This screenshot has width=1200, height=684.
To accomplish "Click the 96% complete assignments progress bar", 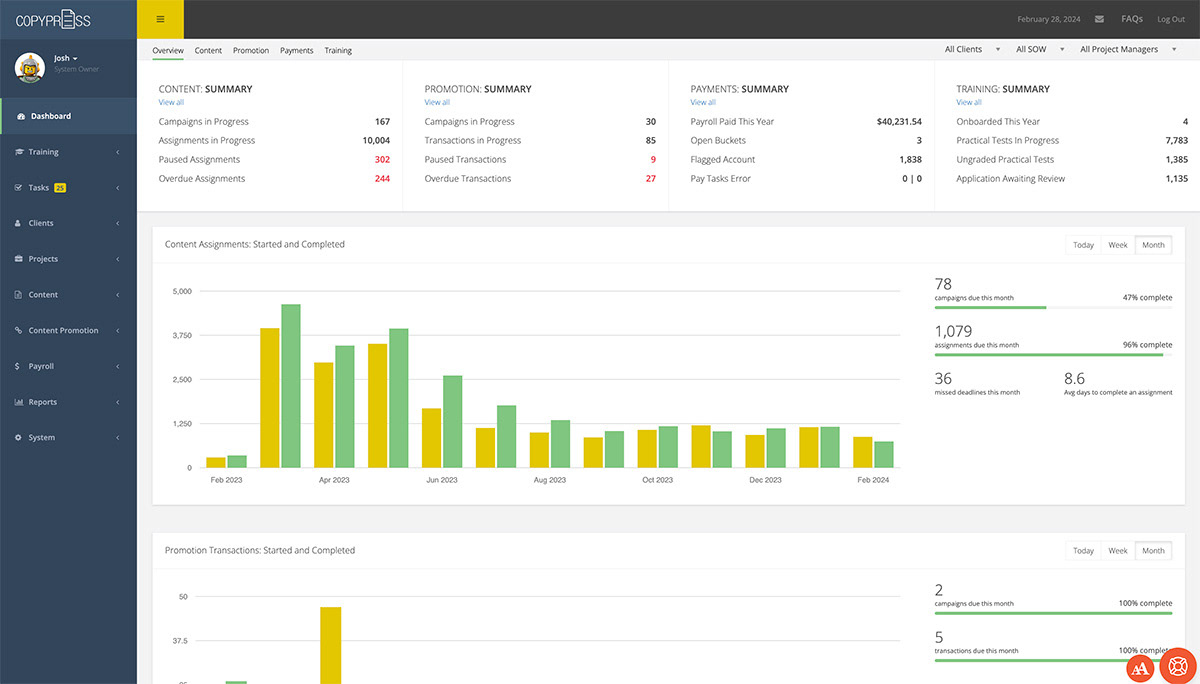I will 1053,354.
